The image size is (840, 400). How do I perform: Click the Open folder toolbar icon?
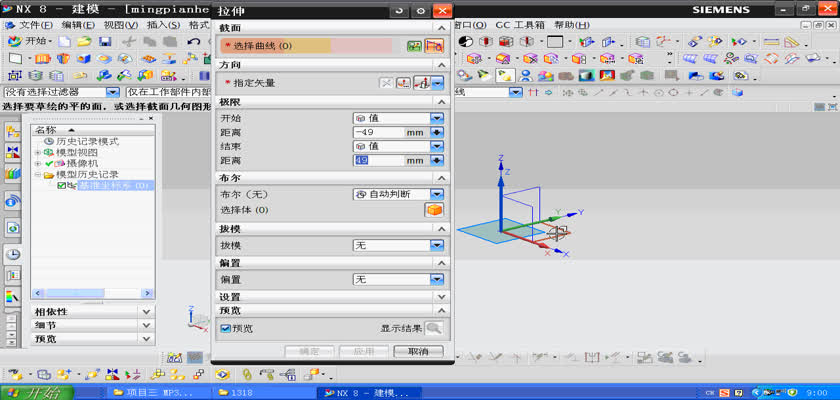tap(84, 41)
